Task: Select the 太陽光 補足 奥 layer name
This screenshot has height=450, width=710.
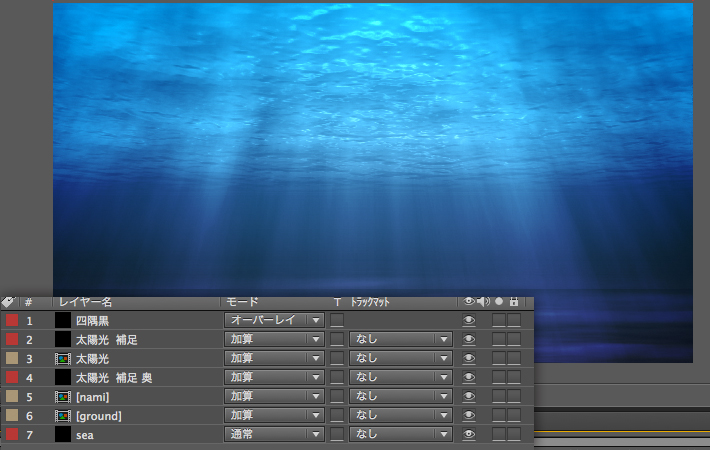Action: pyautogui.click(x=115, y=377)
